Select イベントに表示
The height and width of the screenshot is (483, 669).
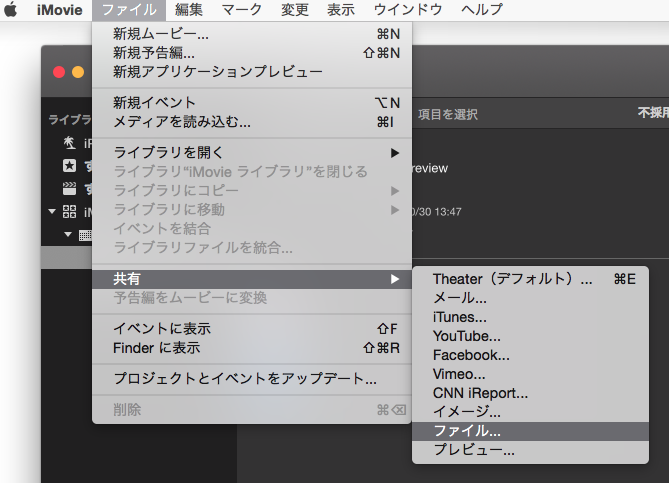click(x=252, y=329)
